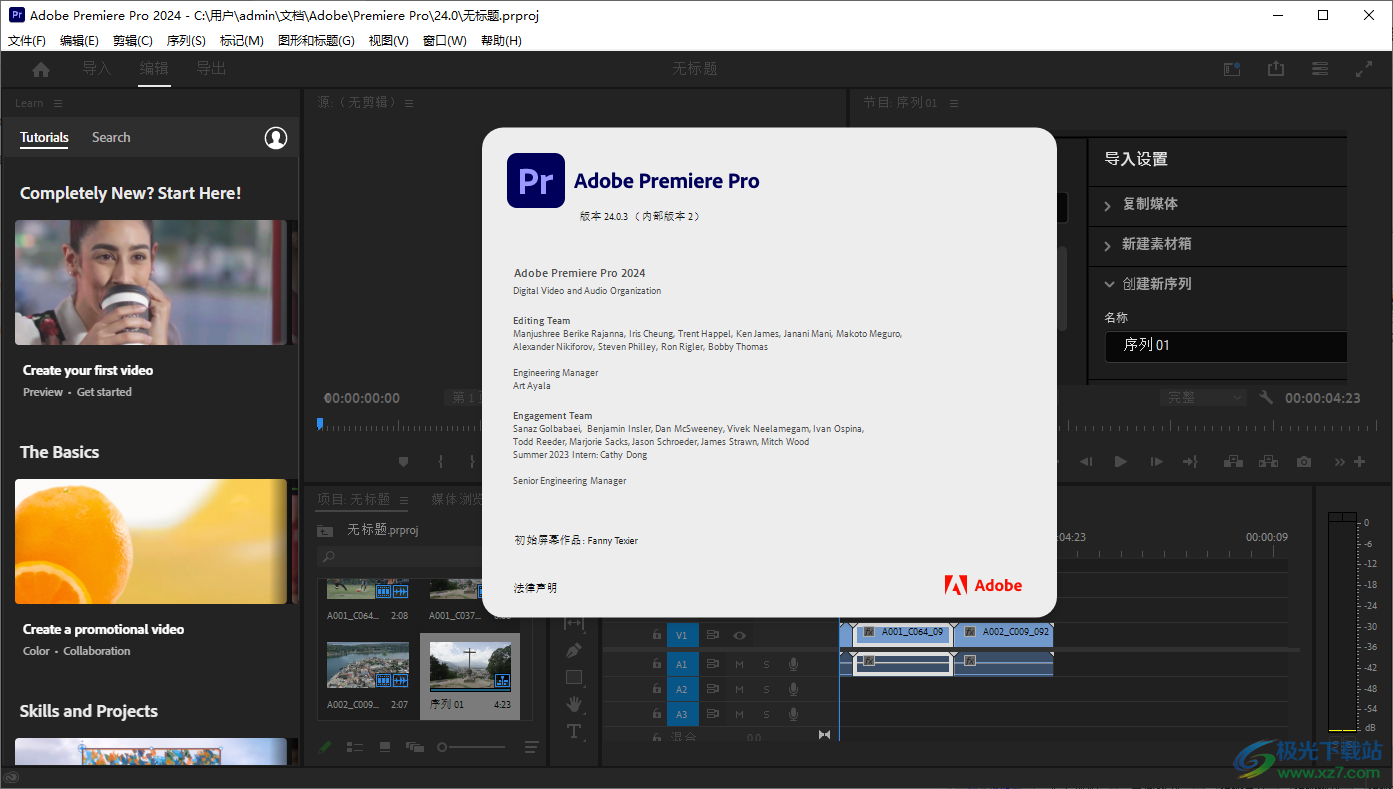Open the user profile icon in Learn
This screenshot has height=789, width=1393.
point(276,138)
